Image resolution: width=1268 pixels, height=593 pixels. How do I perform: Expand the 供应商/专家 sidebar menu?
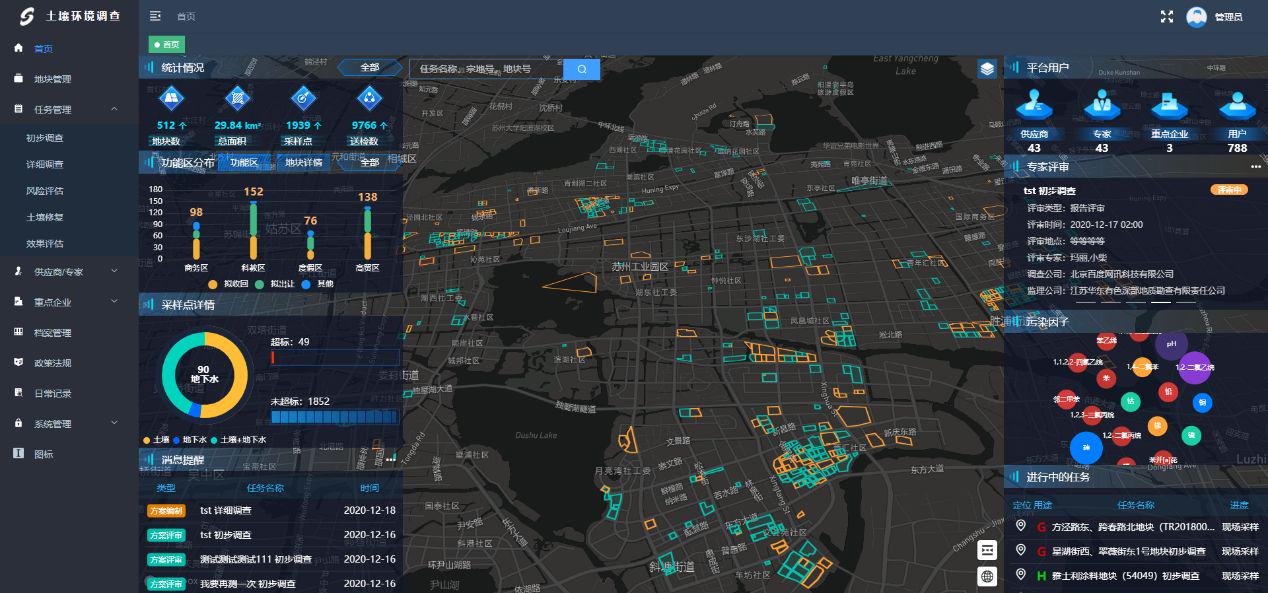click(69, 271)
